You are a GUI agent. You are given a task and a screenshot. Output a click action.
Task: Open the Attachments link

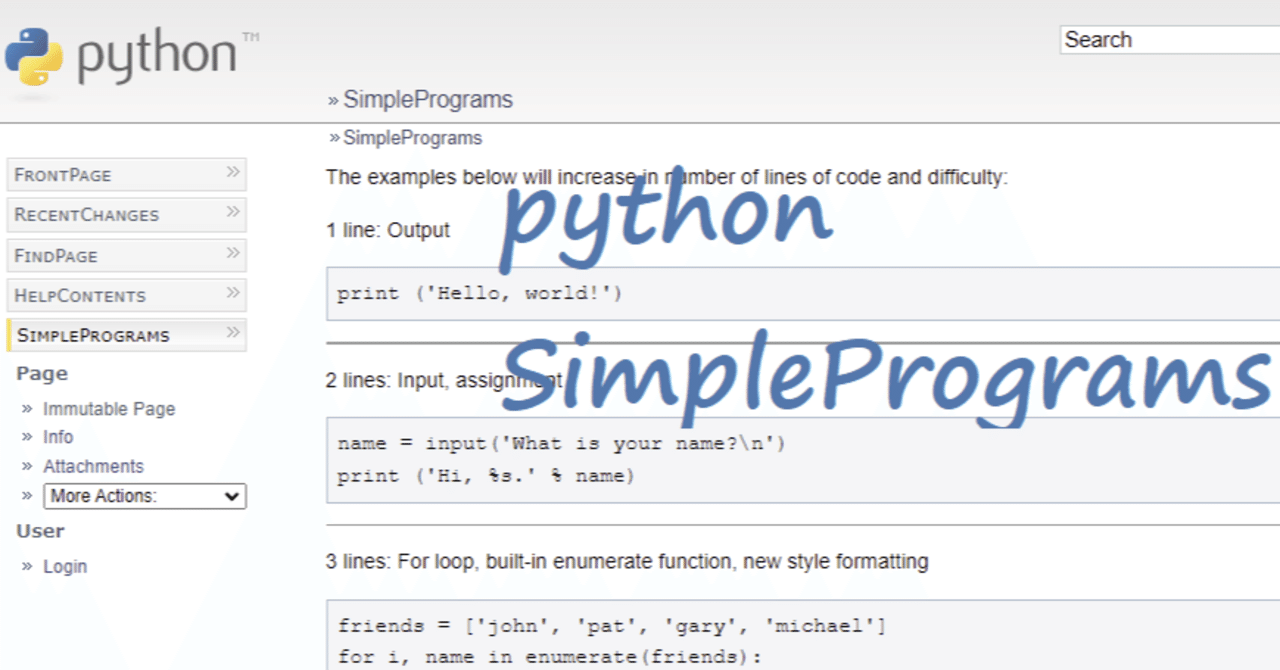click(x=93, y=466)
